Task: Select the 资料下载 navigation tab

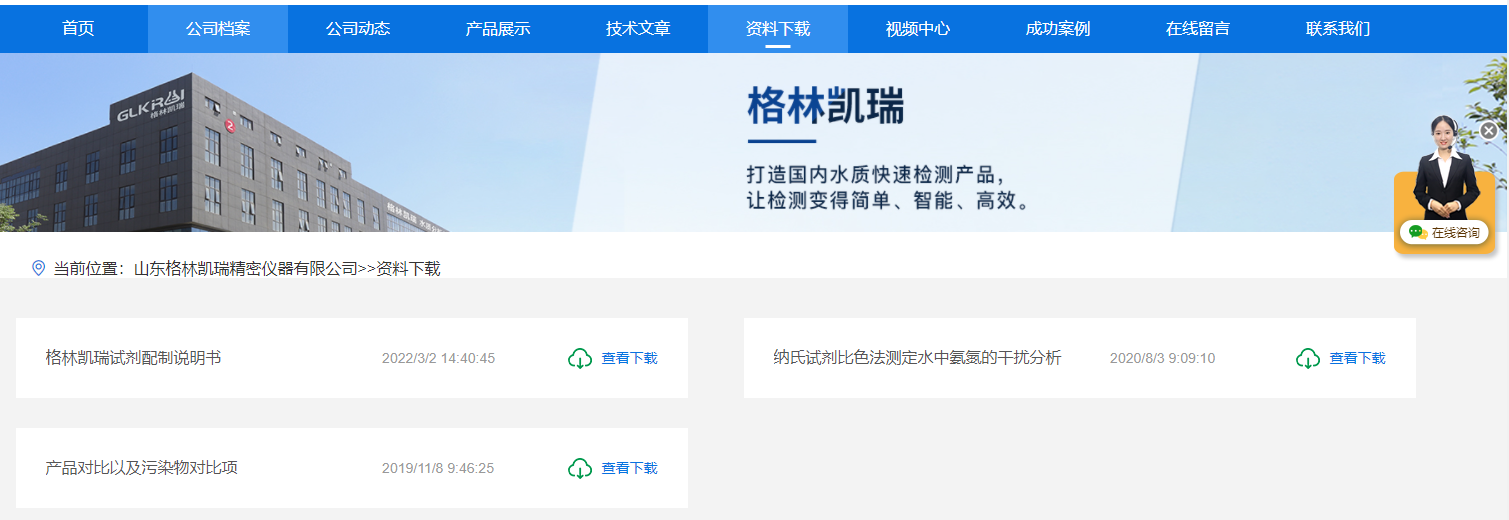Action: (x=778, y=29)
